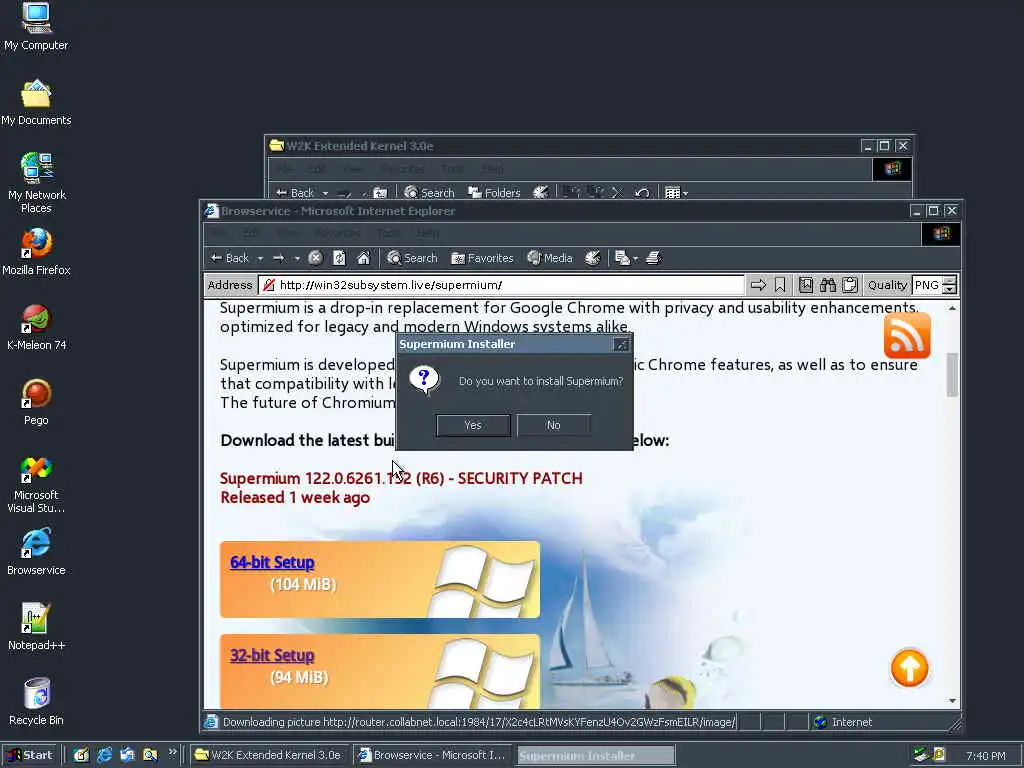Expand the Back history dropdown arrow in IE
This screenshot has width=1024, height=768.
[260, 259]
